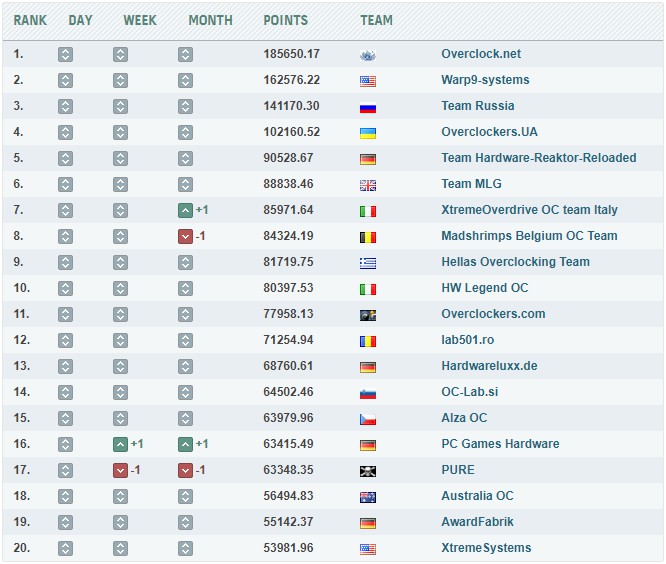Click the day change indicator for rank 1
This screenshot has height=564, width=666.
65,54
